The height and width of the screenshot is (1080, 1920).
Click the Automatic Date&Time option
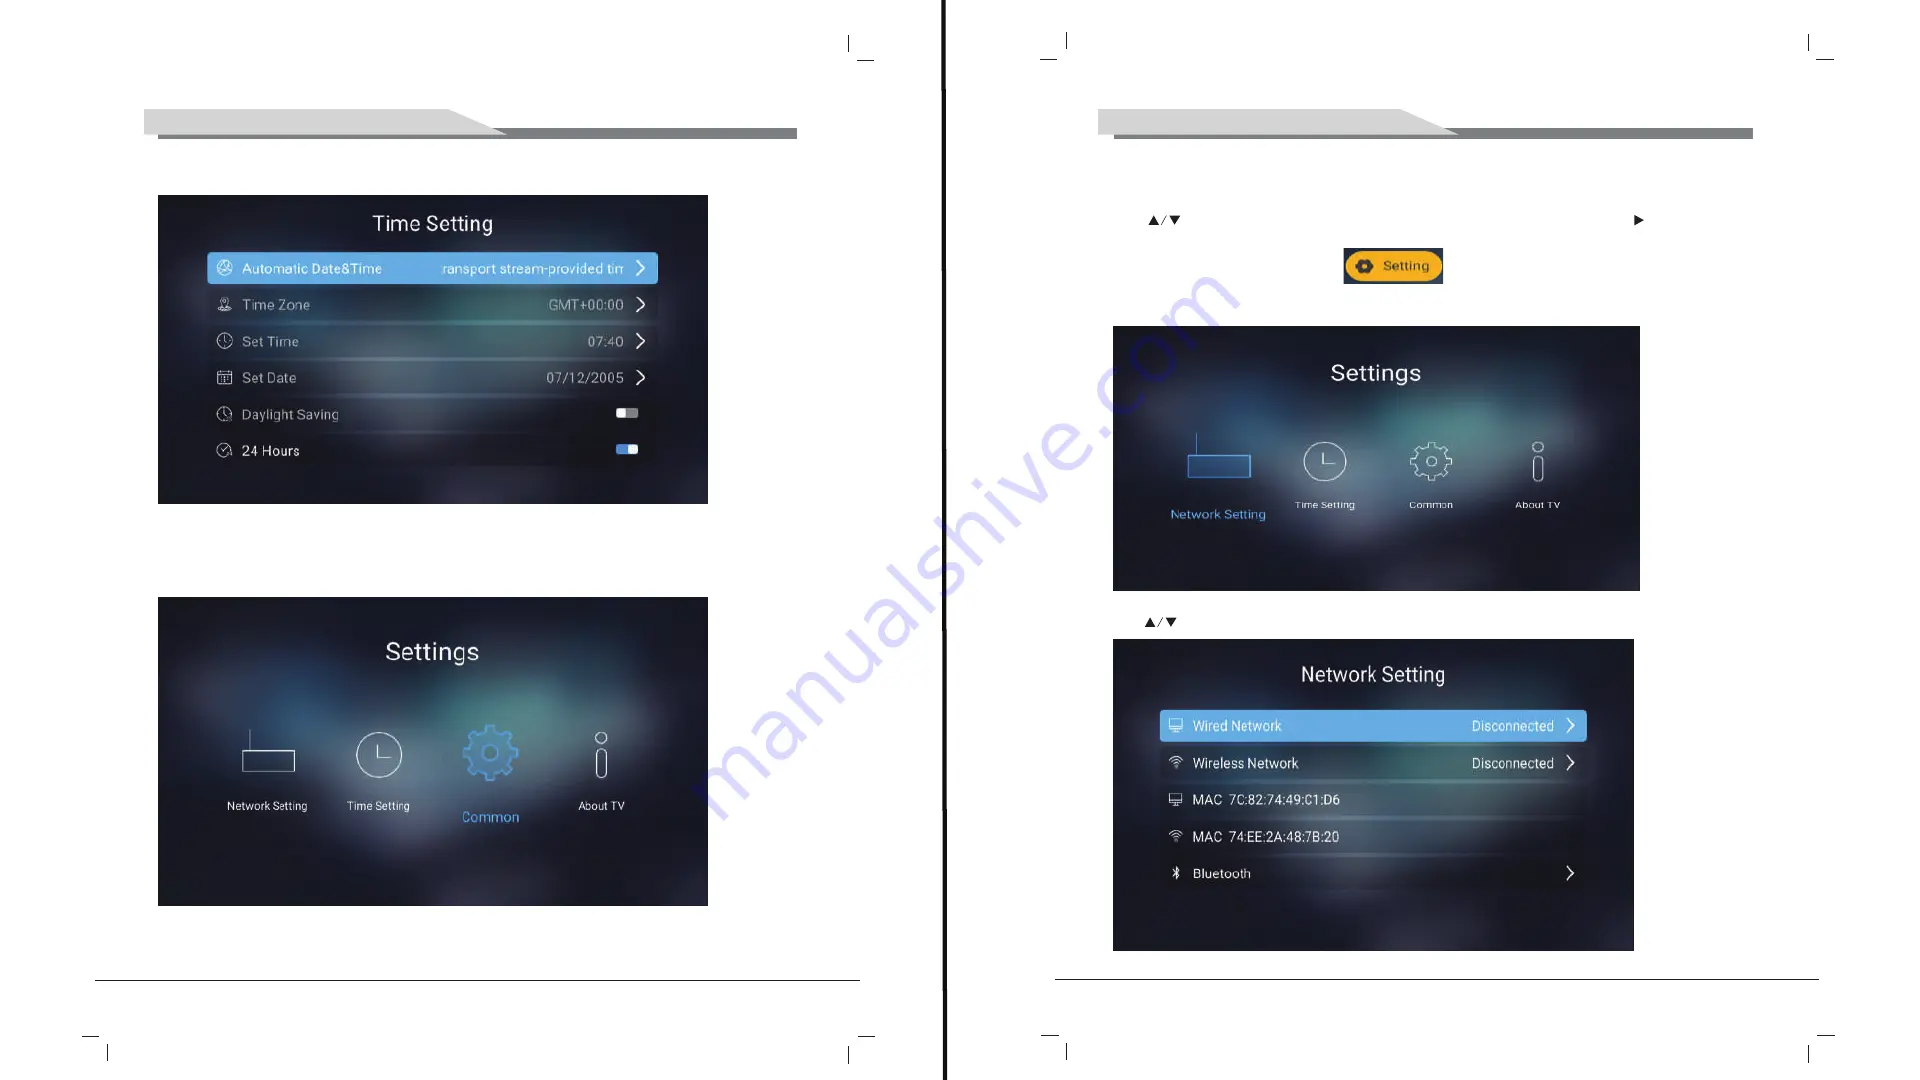tap(431, 268)
